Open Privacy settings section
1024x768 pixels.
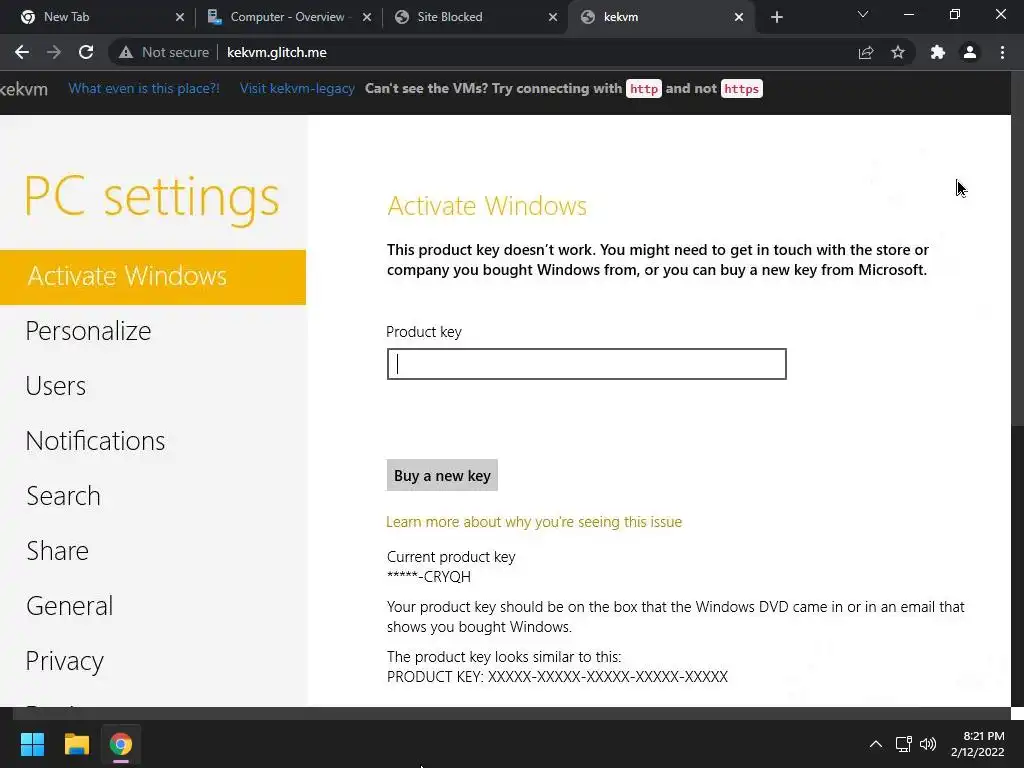click(65, 661)
